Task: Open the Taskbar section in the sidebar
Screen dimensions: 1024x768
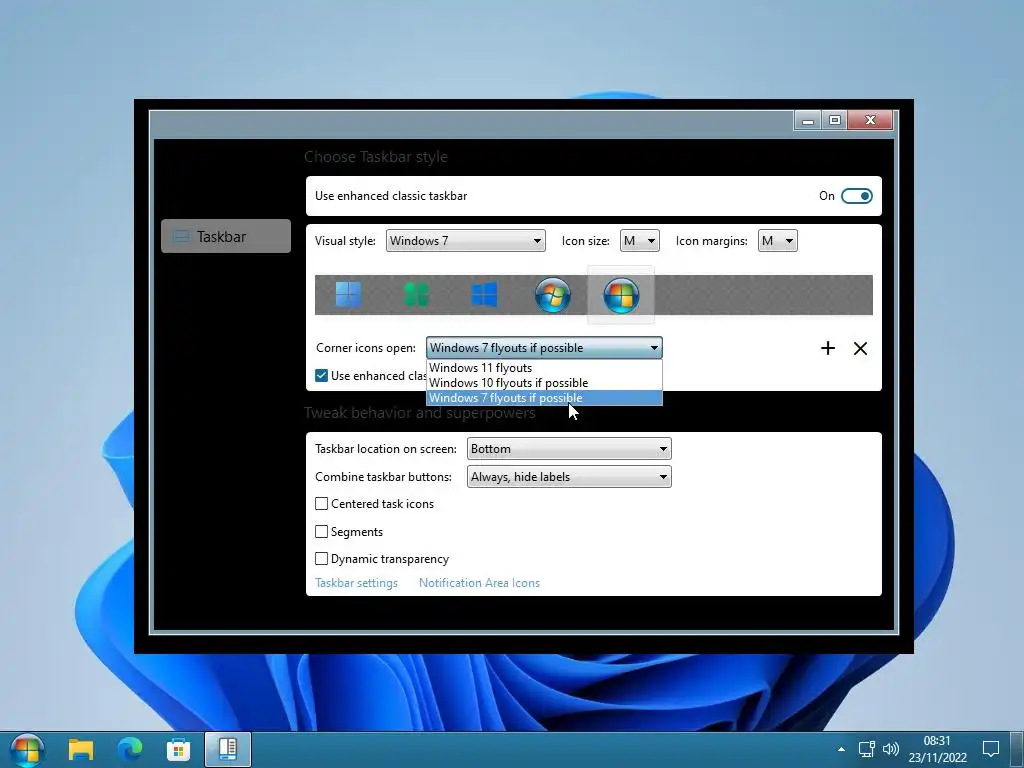Action: tap(226, 236)
